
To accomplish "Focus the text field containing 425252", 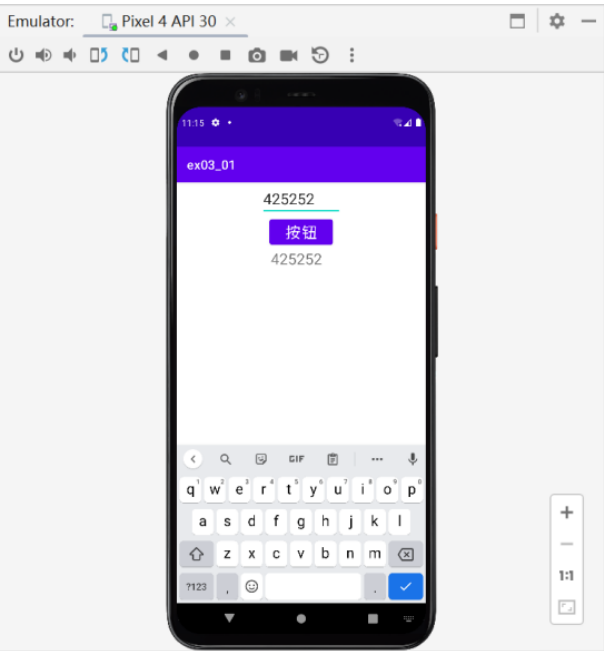I will (301, 200).
